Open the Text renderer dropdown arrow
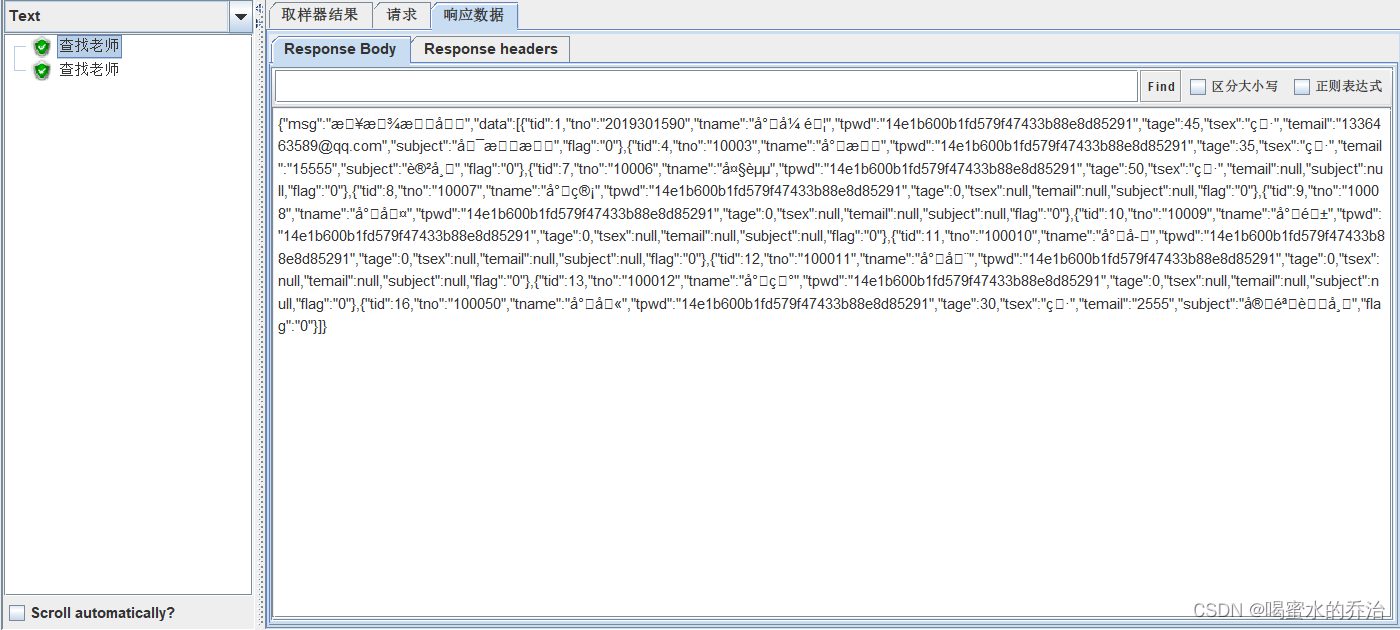1400x630 pixels. click(x=241, y=16)
